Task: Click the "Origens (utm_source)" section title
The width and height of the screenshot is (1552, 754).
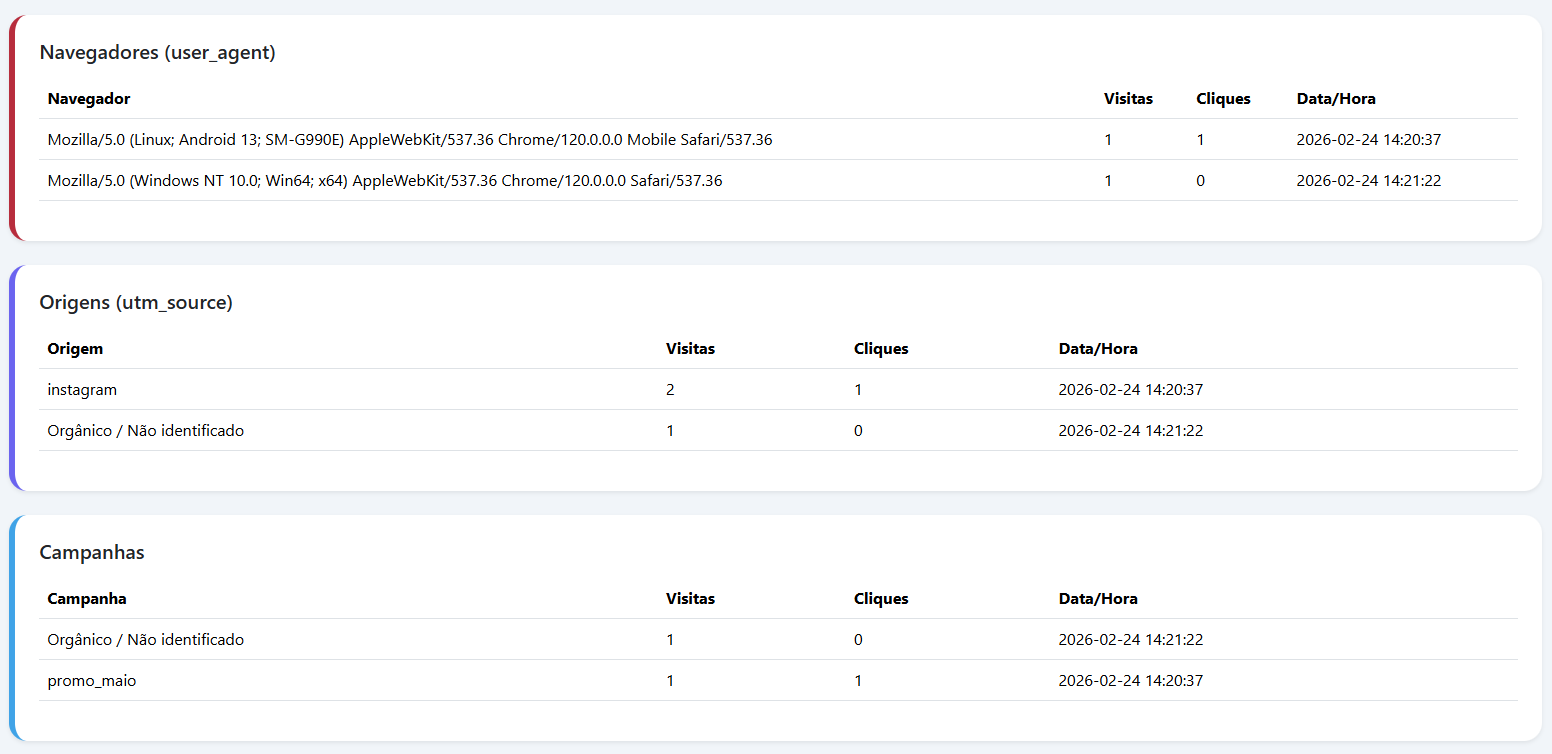Action: 136,303
